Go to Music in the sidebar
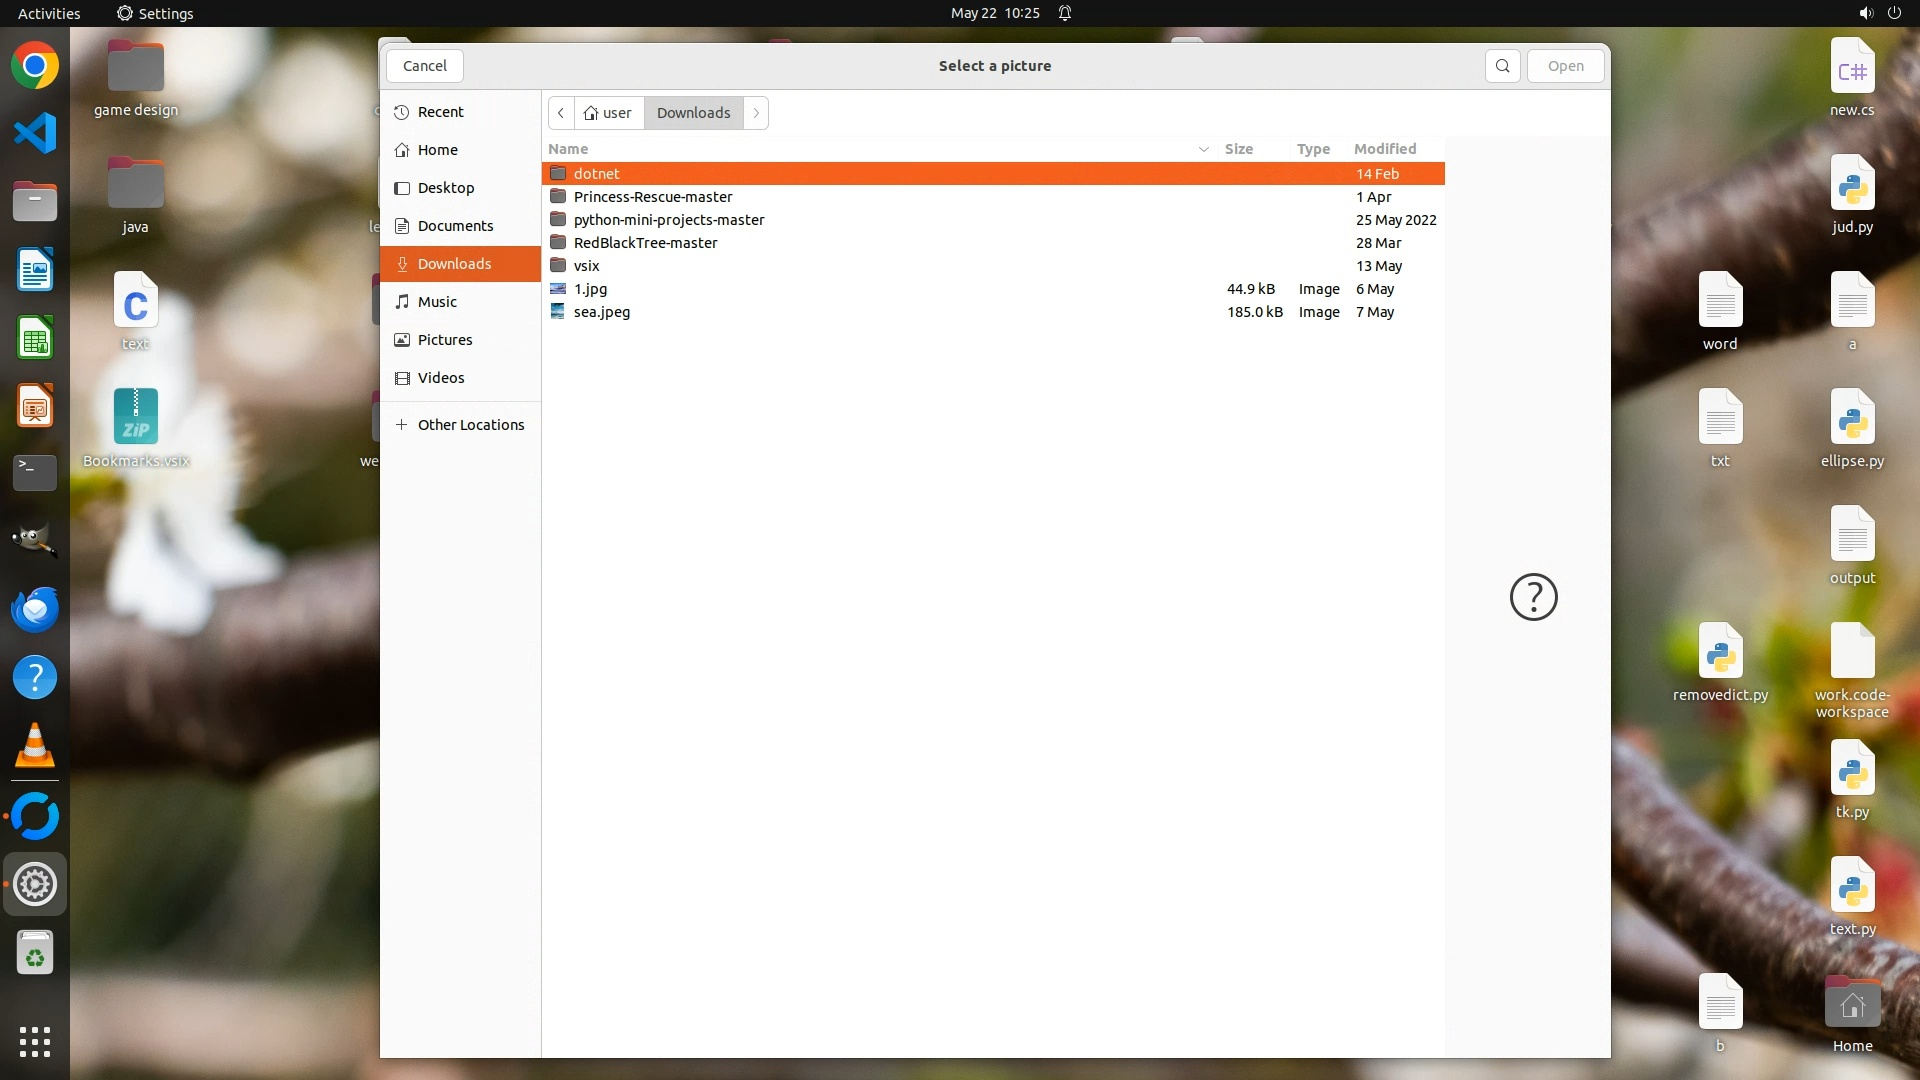This screenshot has width=1920, height=1080. coord(437,302)
